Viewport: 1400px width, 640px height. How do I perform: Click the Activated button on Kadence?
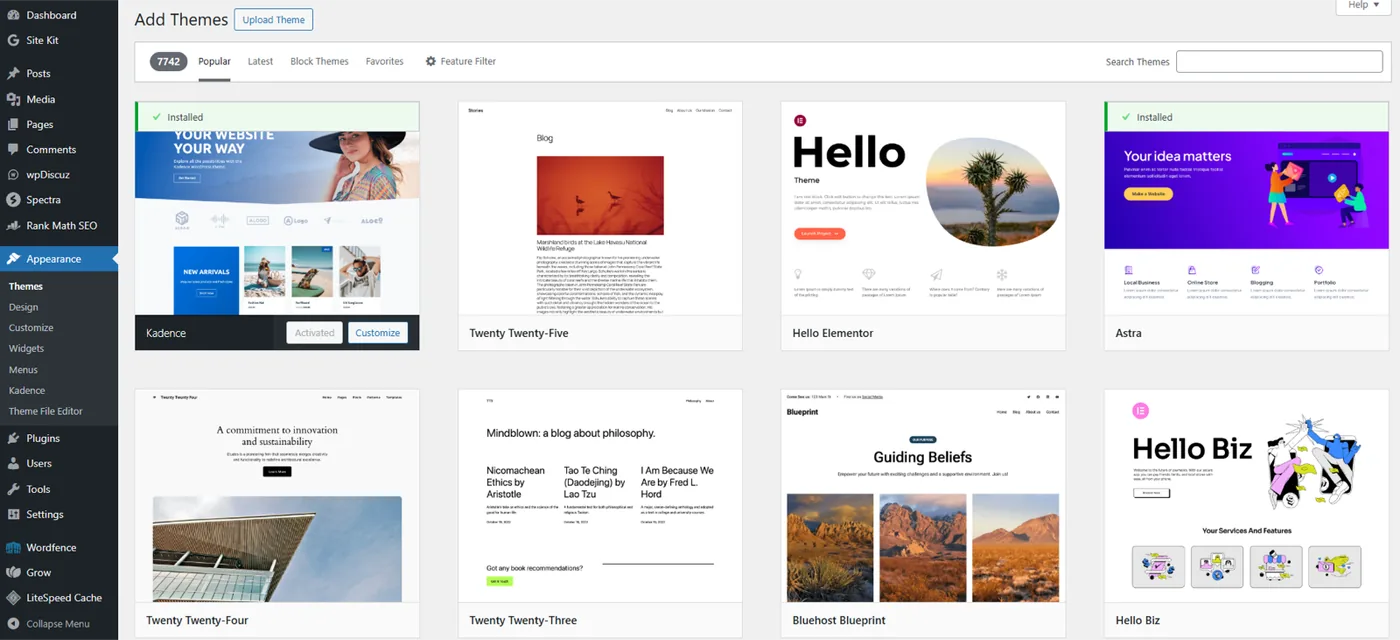(315, 333)
